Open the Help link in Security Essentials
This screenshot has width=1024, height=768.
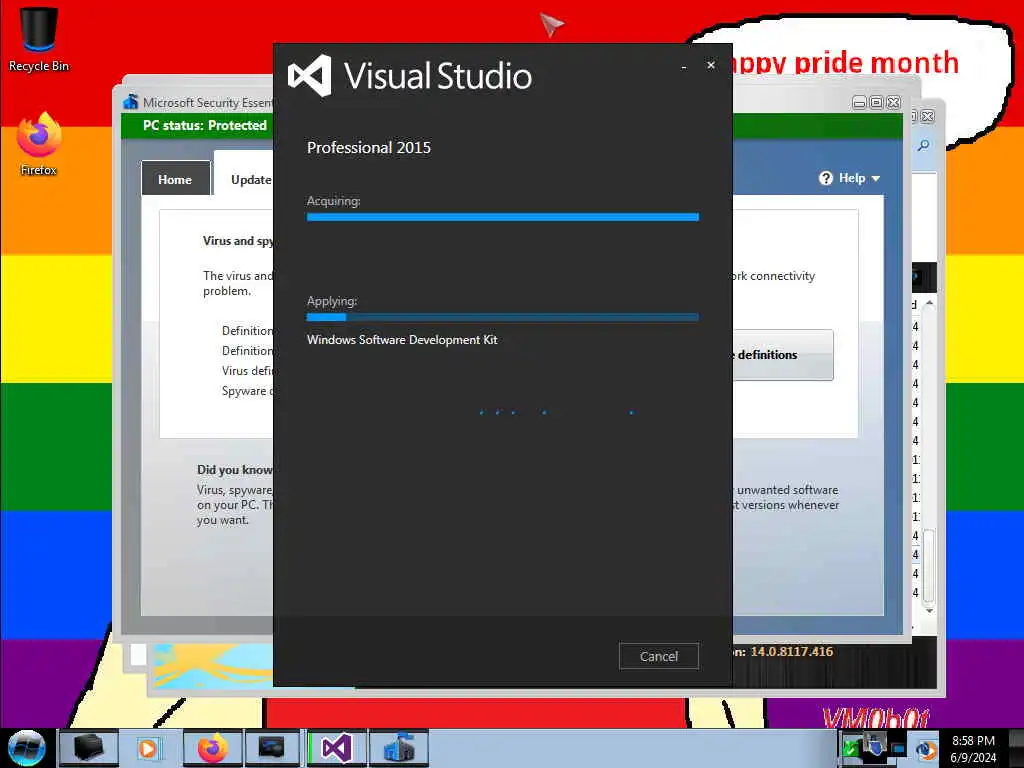(x=852, y=178)
